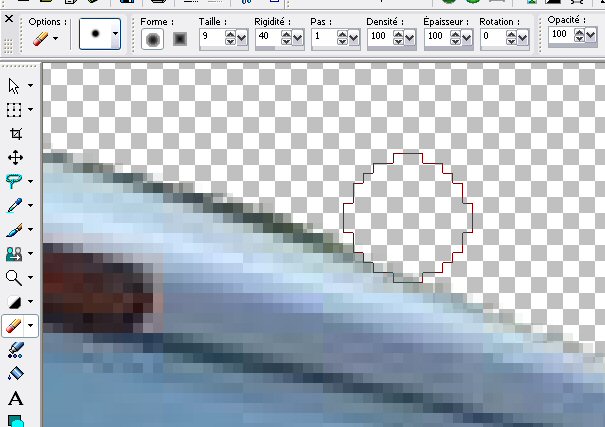Viewport: 605px width, 427px height.
Task: Choose the square brush shape
Action: [180, 39]
